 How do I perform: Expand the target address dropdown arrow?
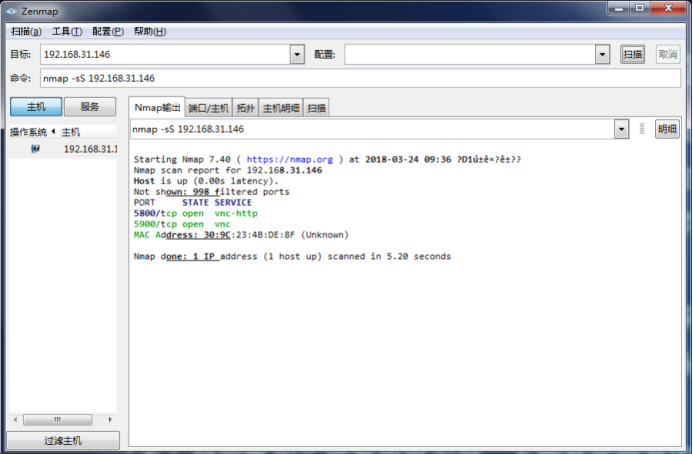(x=297, y=55)
